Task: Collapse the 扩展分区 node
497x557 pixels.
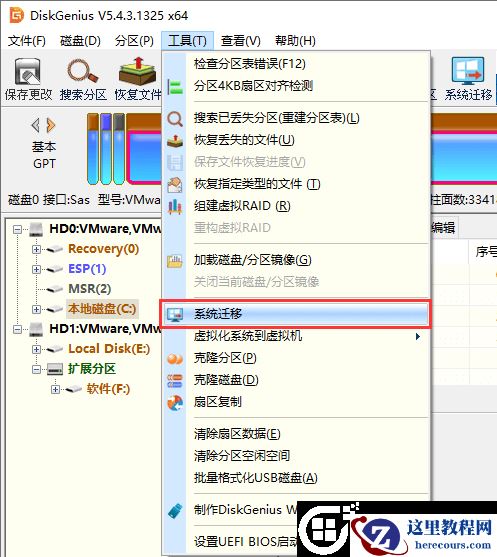Action: tap(36, 369)
